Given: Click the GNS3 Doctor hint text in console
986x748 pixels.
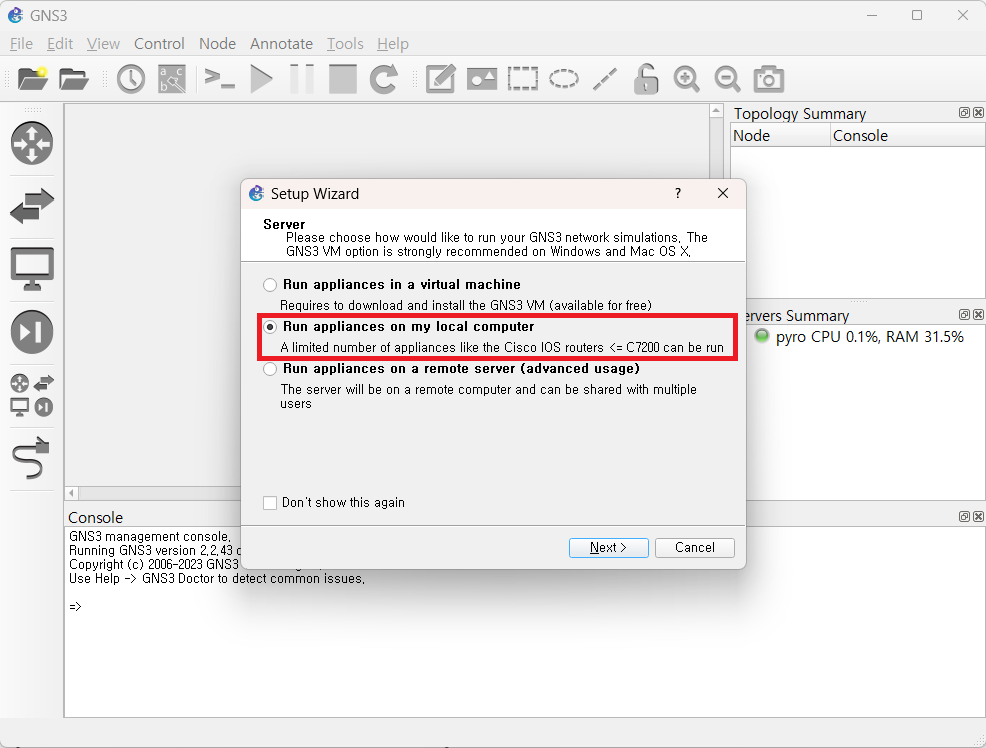Looking at the screenshot, I should tap(216, 578).
